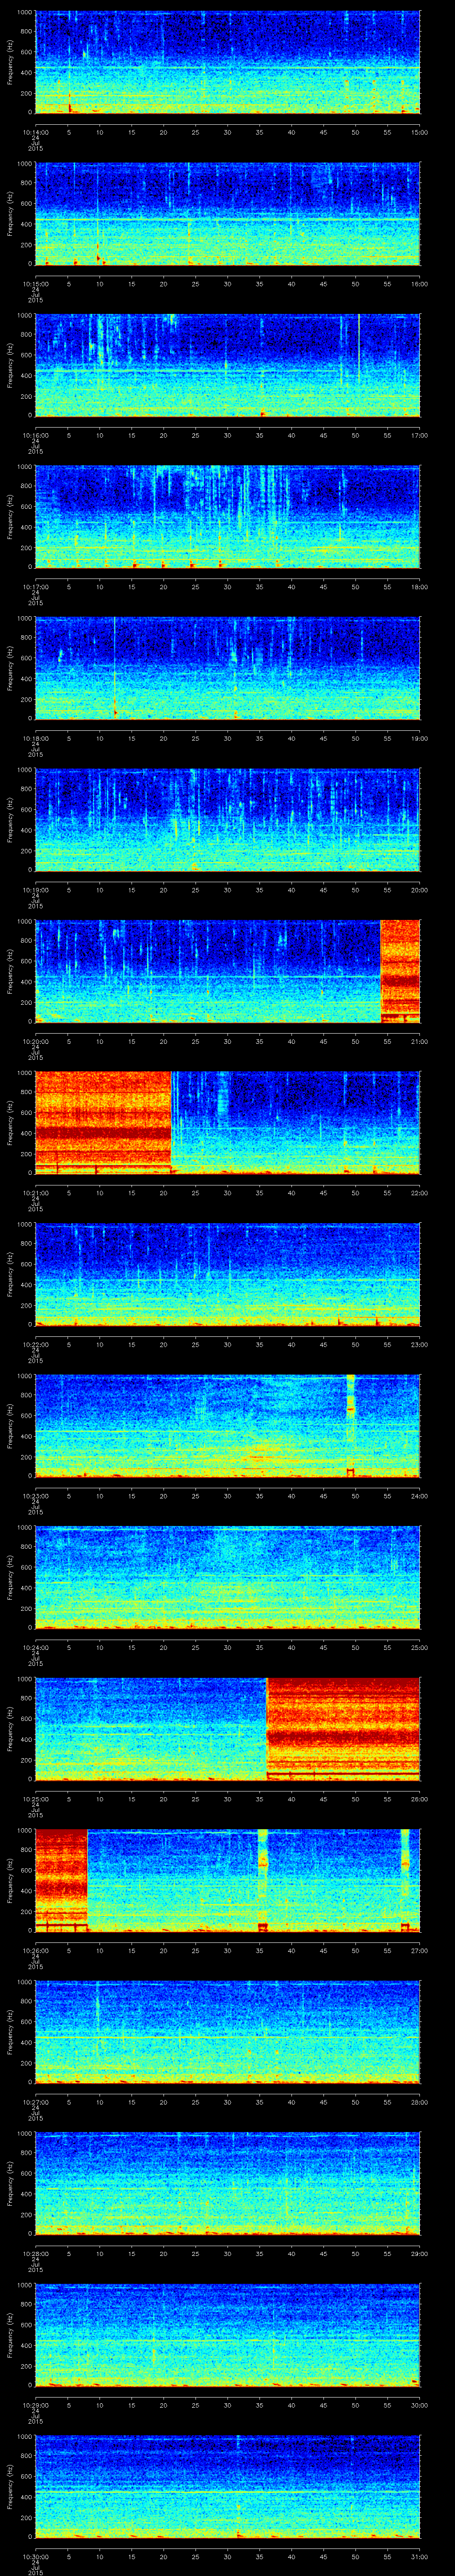Select the "10:25:00" time label
Image resolution: width=455 pixels, height=2576 pixels.
(35, 1798)
